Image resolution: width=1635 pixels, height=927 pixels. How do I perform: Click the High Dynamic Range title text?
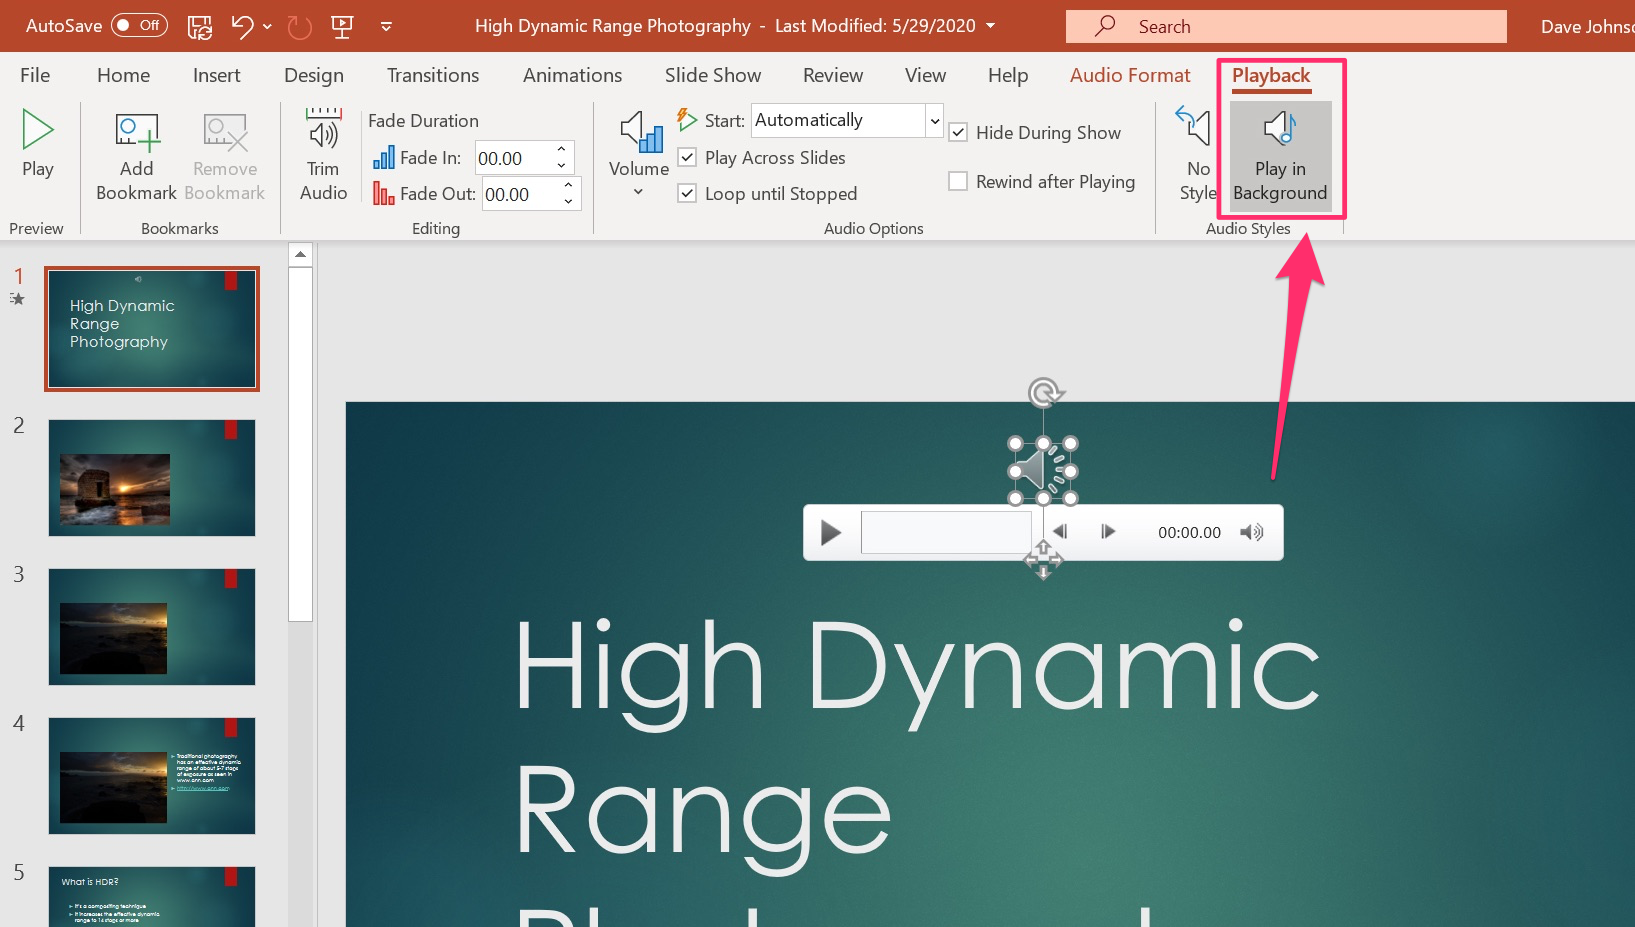coord(916,770)
